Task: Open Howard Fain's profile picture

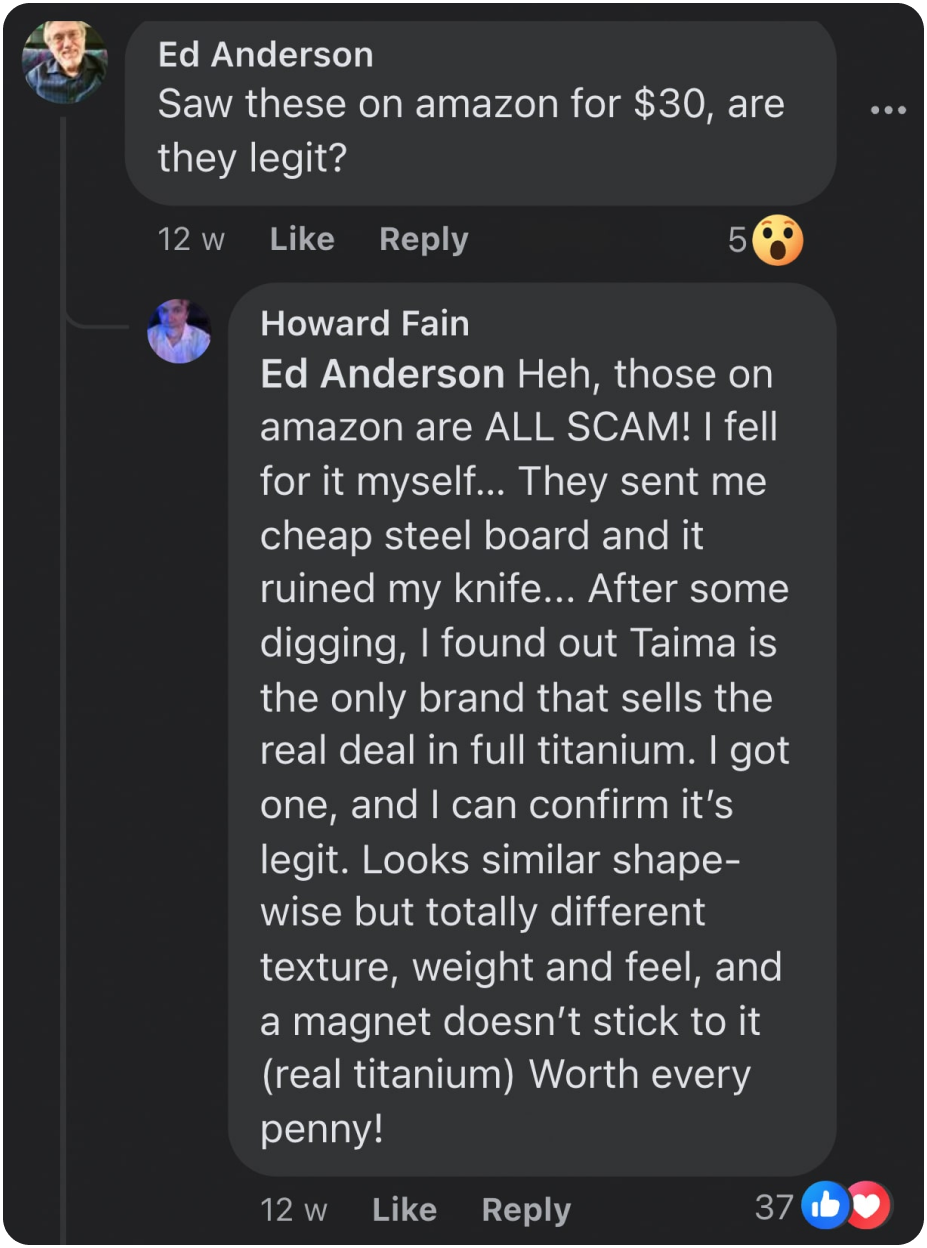Action: 179,331
